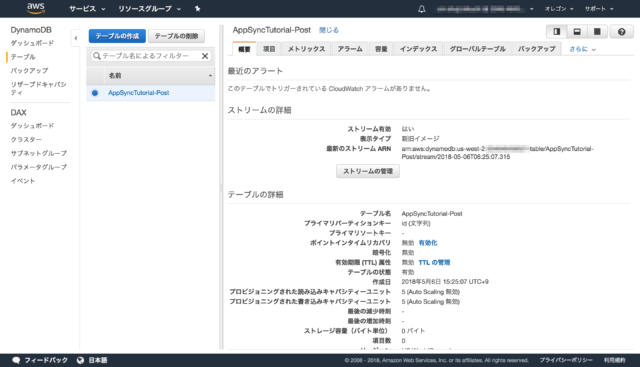Open パラメータグループ in sidebar

tap(39, 167)
